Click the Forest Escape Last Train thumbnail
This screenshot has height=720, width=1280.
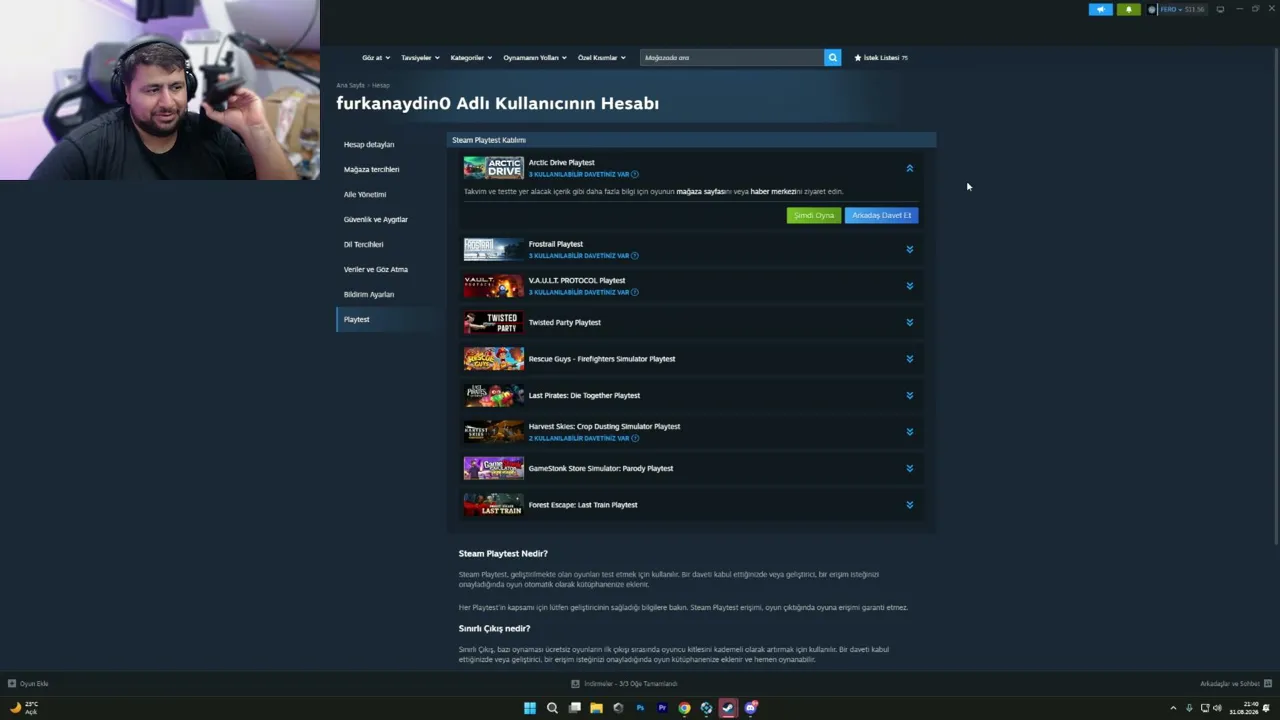tap(493, 505)
